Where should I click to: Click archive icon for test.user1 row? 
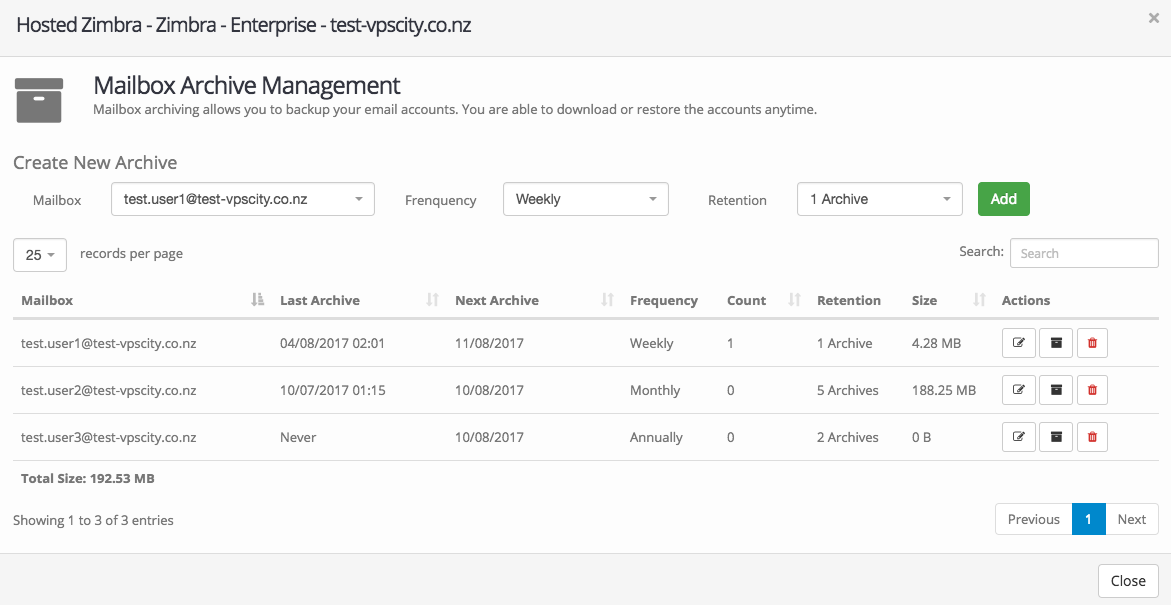point(1055,343)
